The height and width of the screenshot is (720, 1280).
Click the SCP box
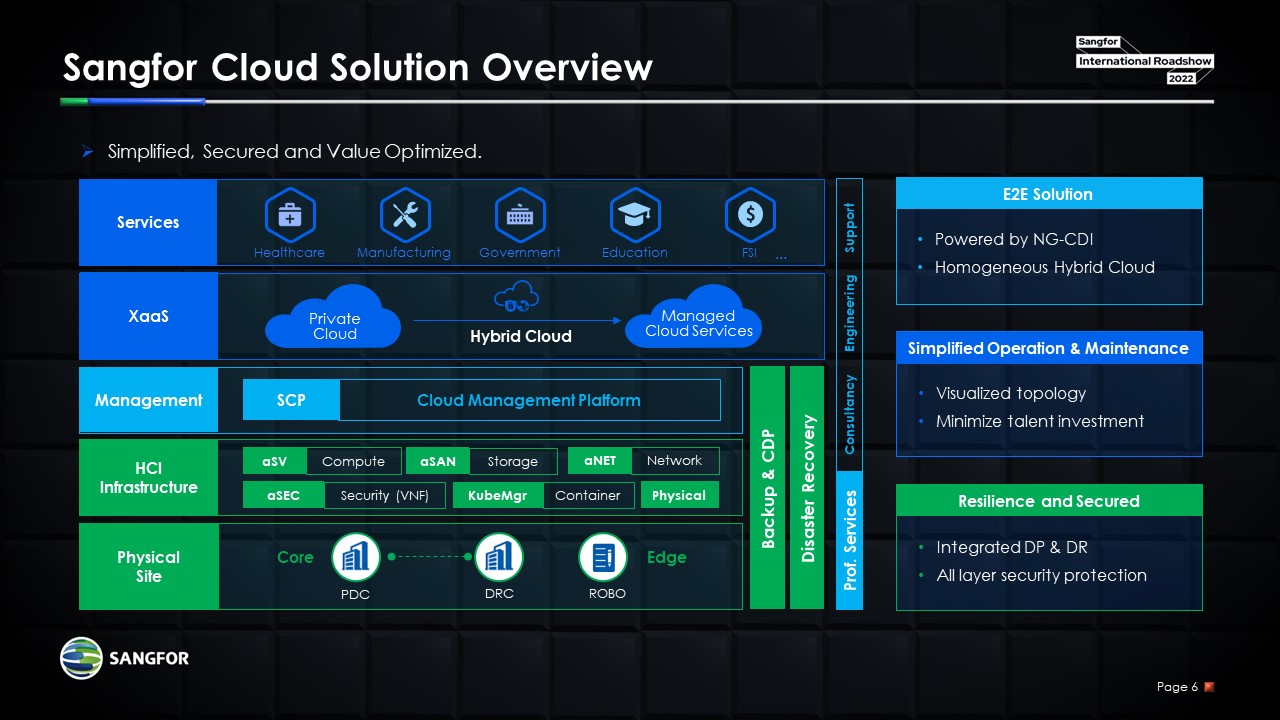(291, 400)
